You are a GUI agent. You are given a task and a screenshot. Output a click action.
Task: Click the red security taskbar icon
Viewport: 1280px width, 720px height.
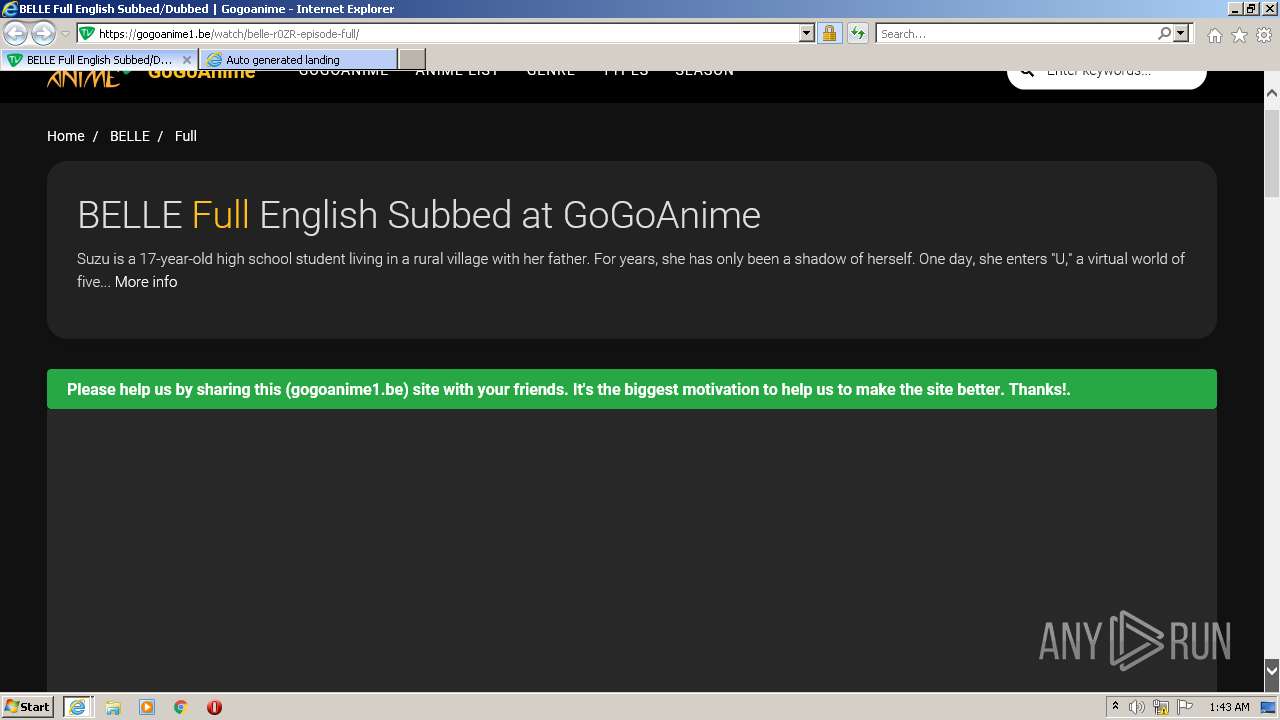click(x=214, y=707)
